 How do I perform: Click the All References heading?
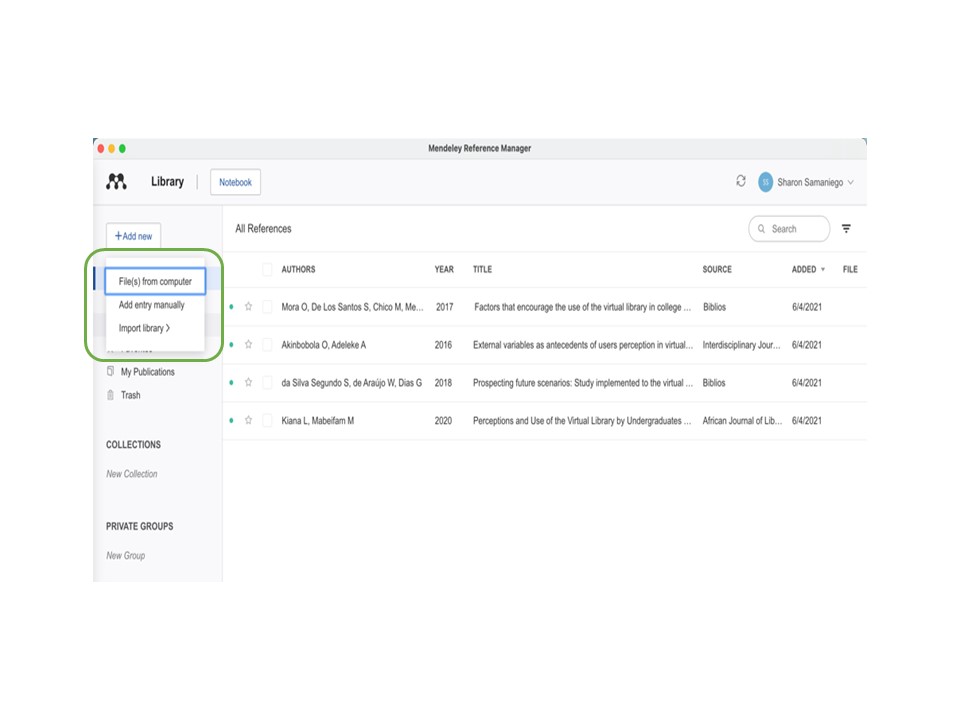(x=263, y=228)
